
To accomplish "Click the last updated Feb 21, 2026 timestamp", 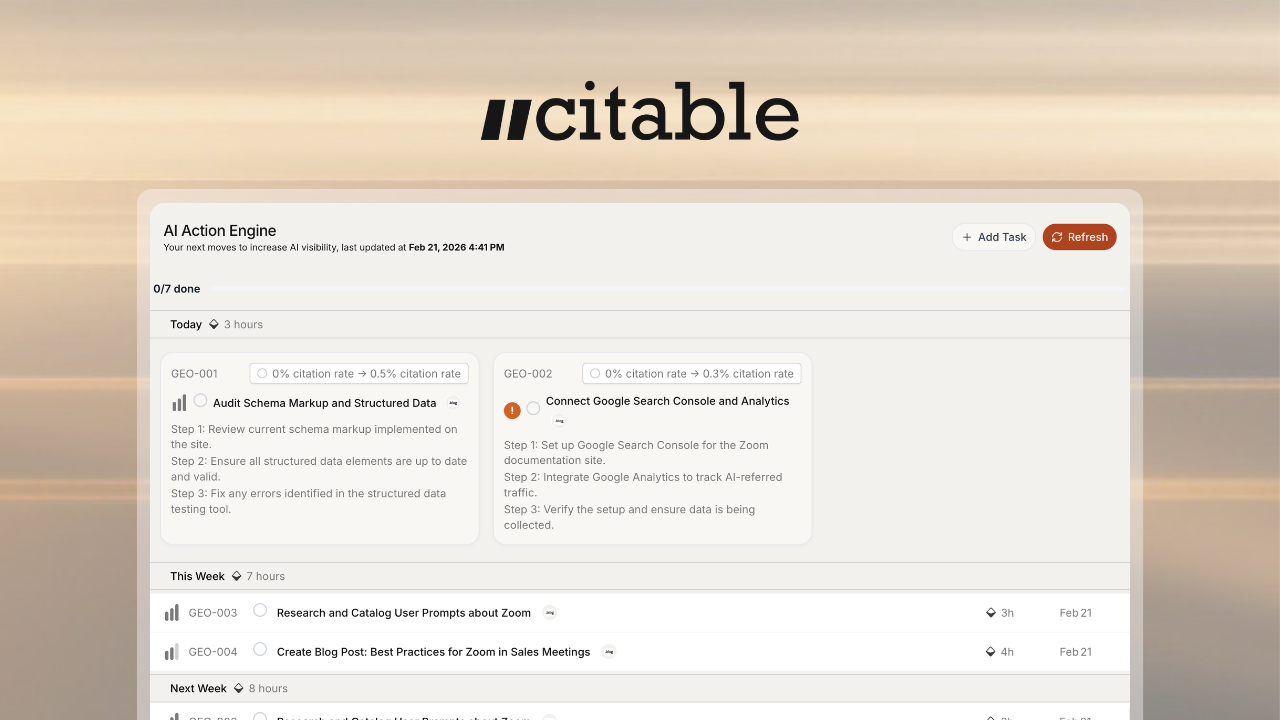I will (x=457, y=247).
